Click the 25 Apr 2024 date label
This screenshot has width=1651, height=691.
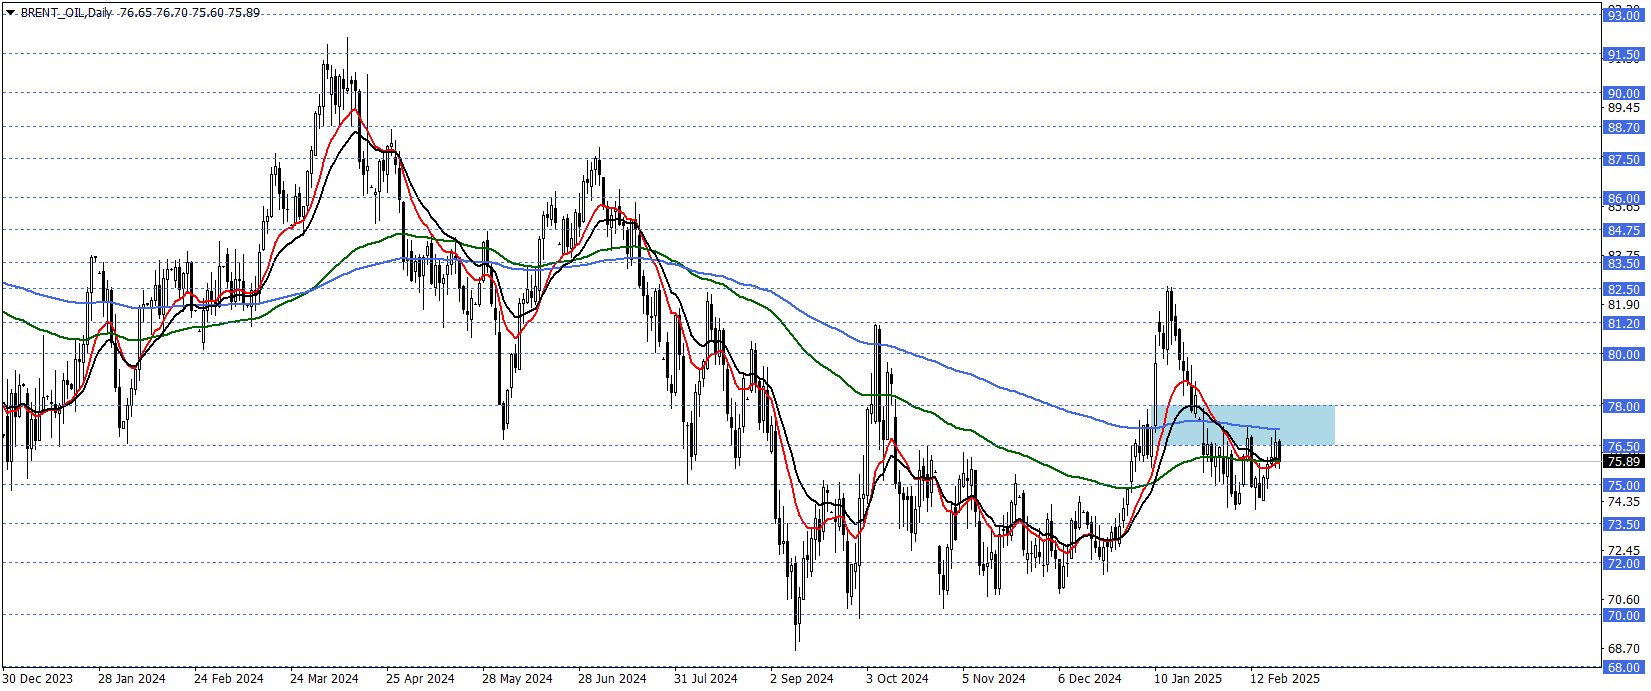click(420, 678)
